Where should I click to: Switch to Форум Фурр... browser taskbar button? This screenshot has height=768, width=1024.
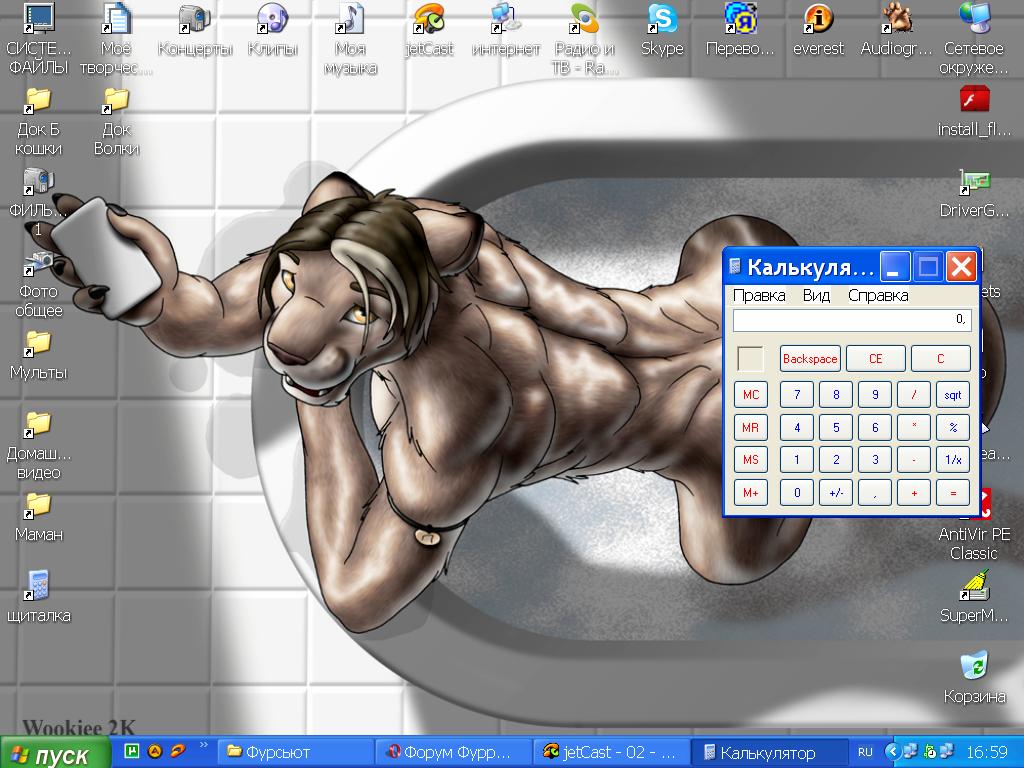(454, 752)
